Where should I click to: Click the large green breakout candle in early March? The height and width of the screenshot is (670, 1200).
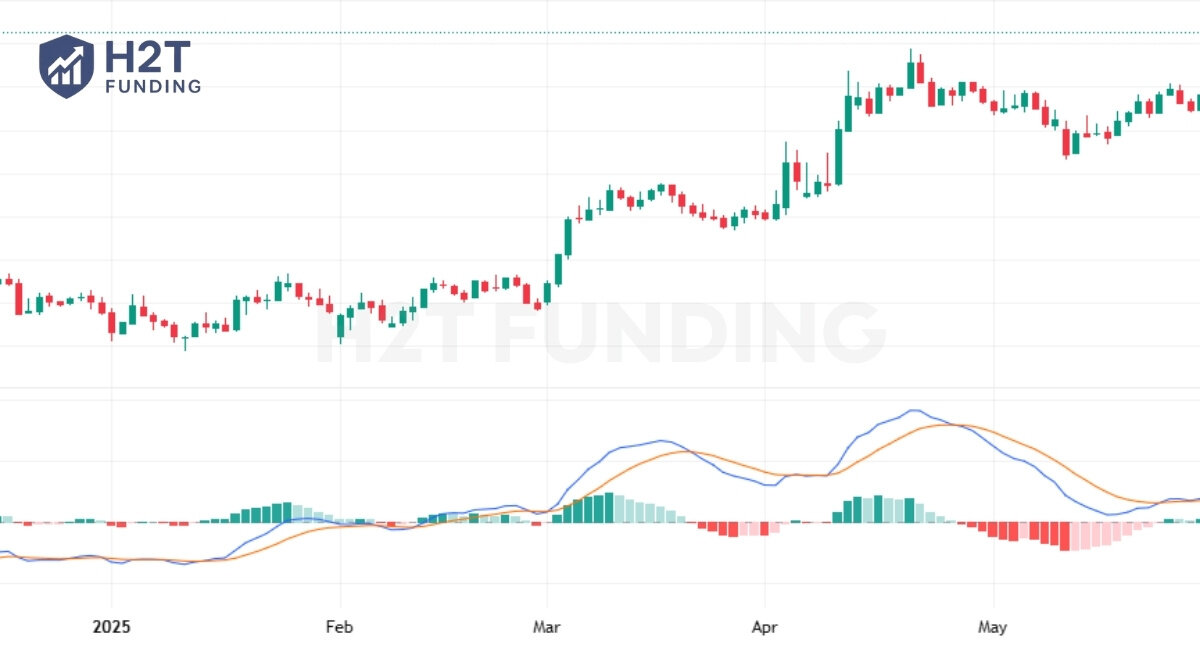[568, 236]
